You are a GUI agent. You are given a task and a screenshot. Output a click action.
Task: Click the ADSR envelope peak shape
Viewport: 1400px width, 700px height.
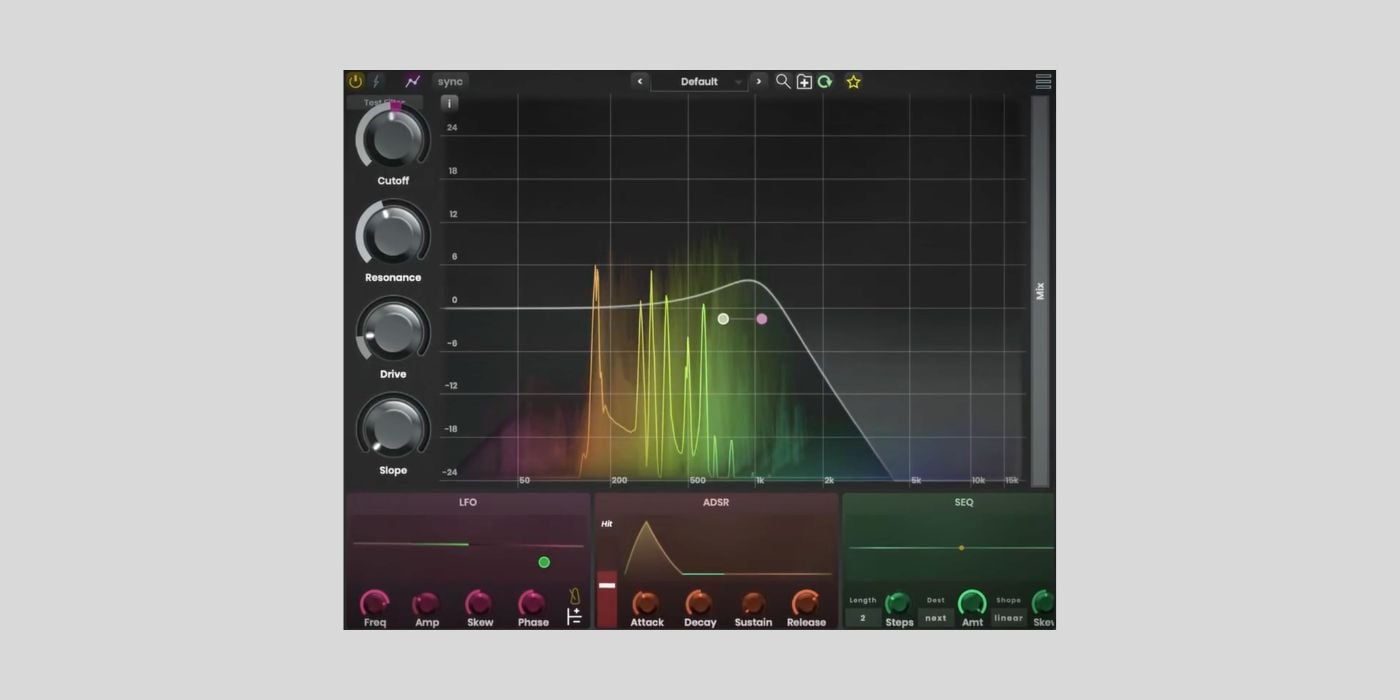647,546
